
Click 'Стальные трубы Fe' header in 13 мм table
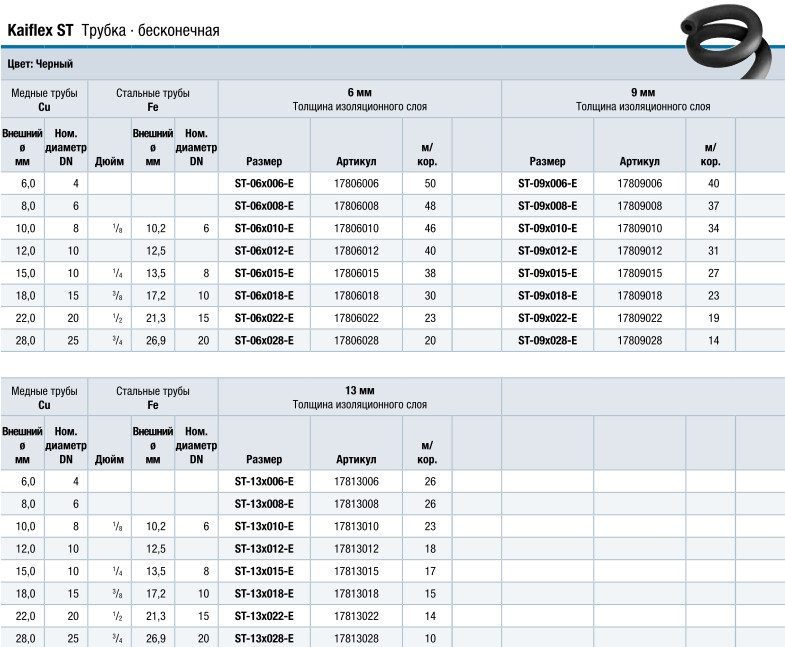tap(153, 398)
